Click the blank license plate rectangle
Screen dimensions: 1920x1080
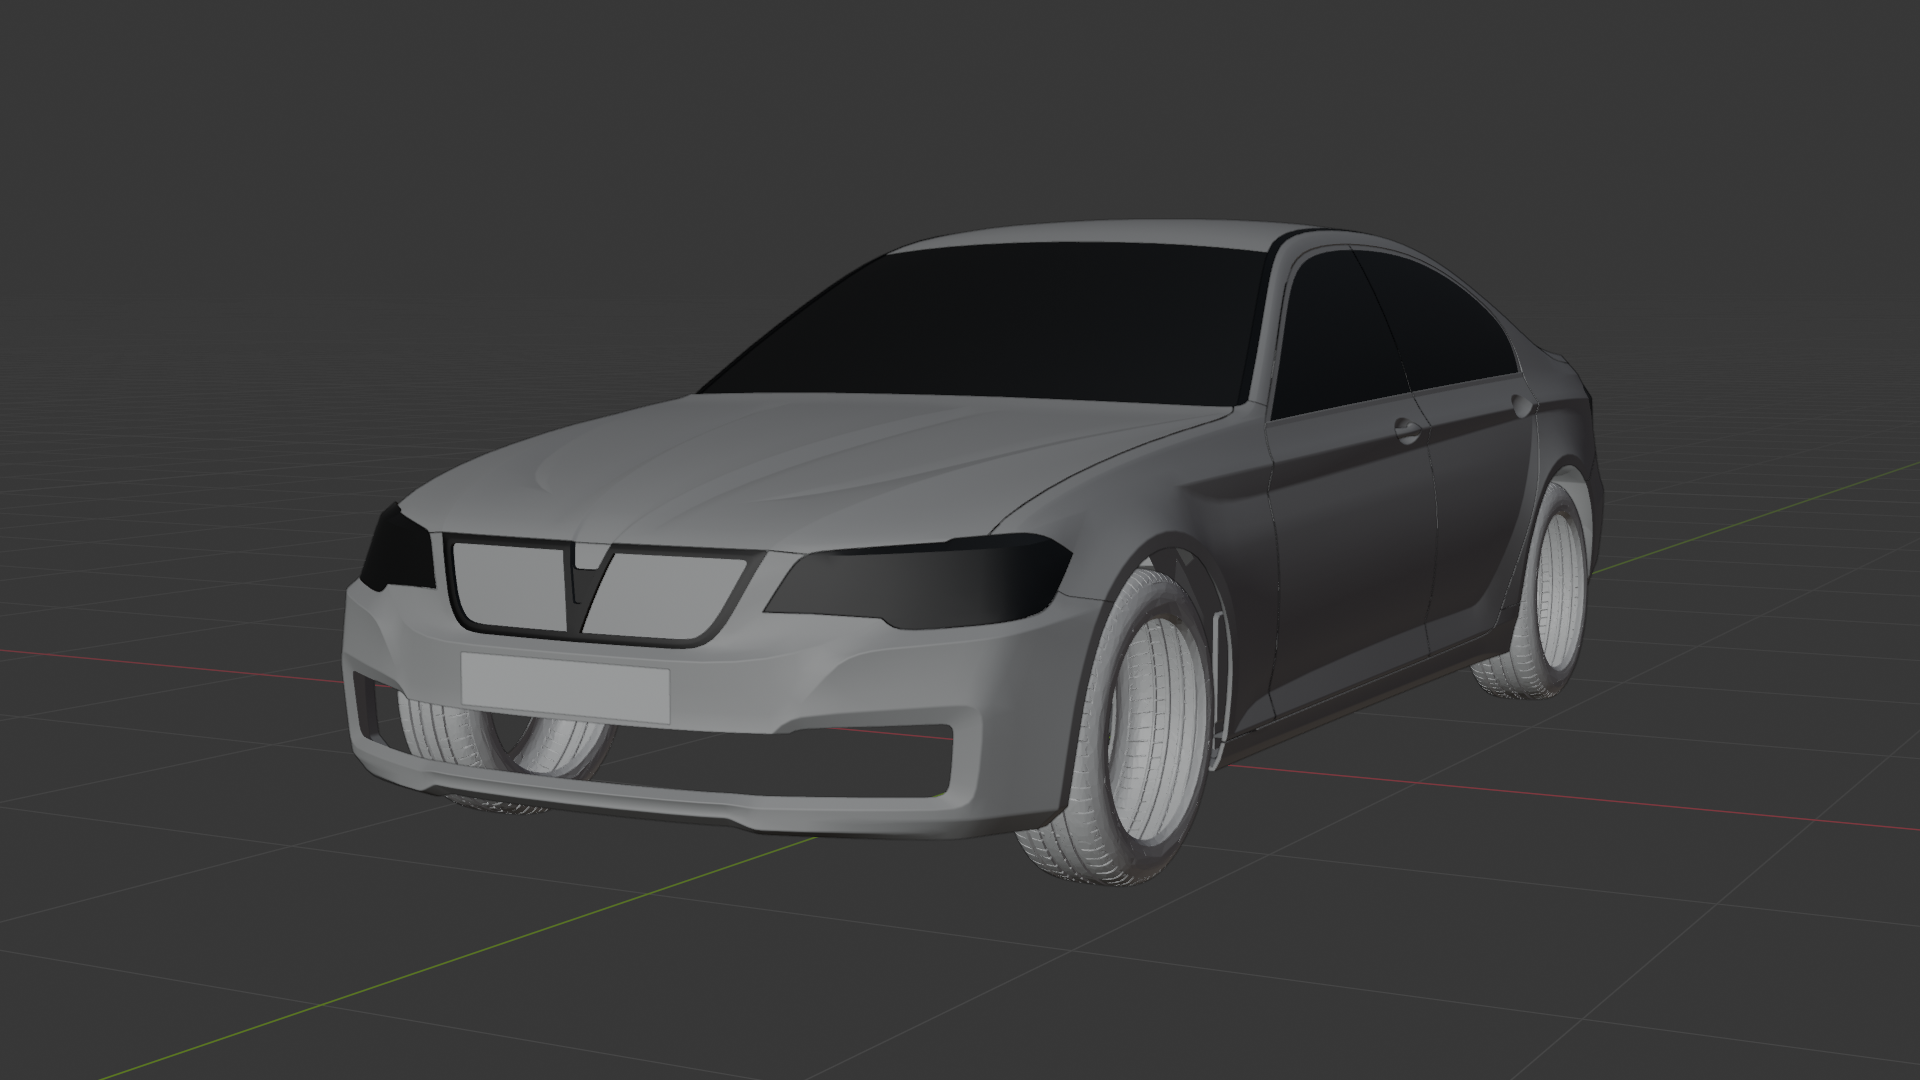click(x=565, y=687)
